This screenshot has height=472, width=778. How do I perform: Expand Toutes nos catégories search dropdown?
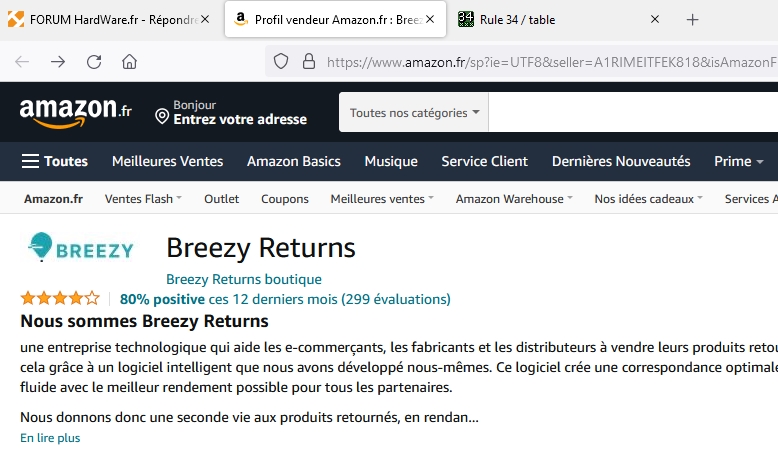[414, 113]
